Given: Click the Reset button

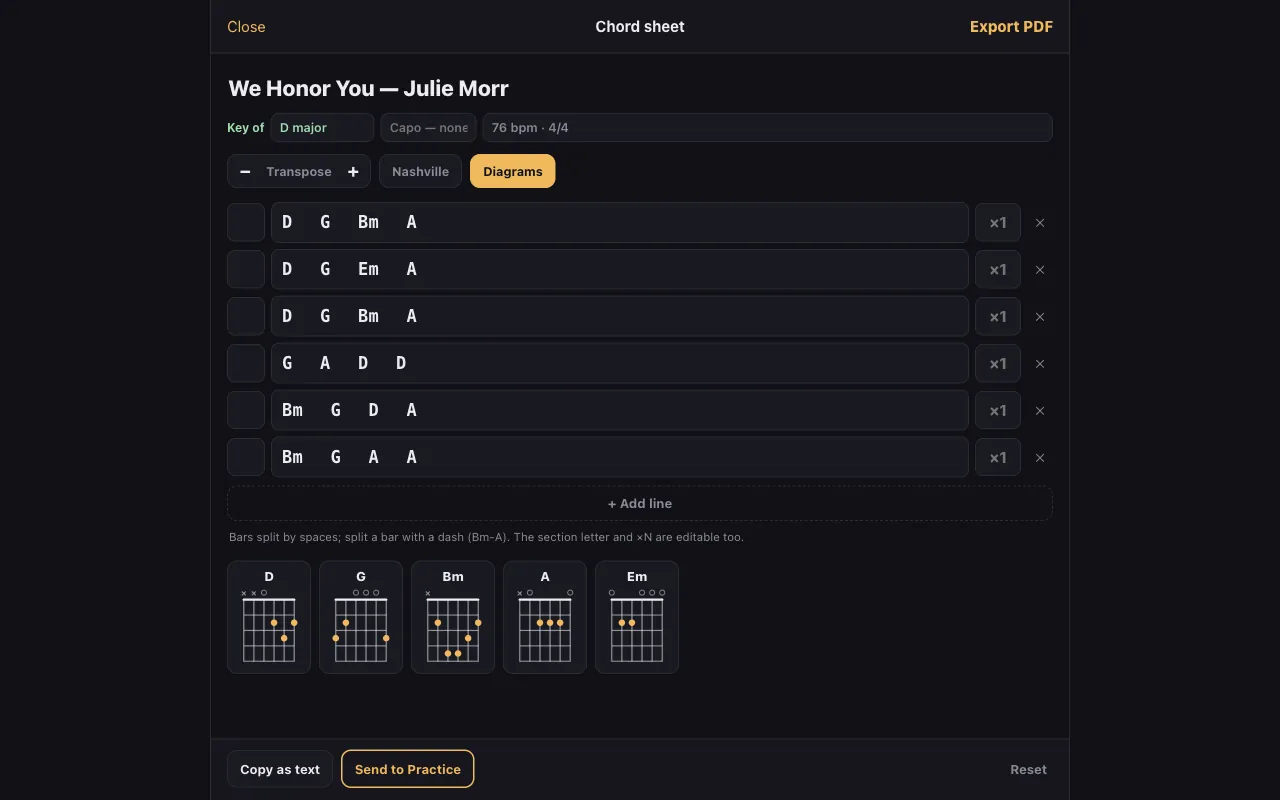Looking at the screenshot, I should (1028, 769).
